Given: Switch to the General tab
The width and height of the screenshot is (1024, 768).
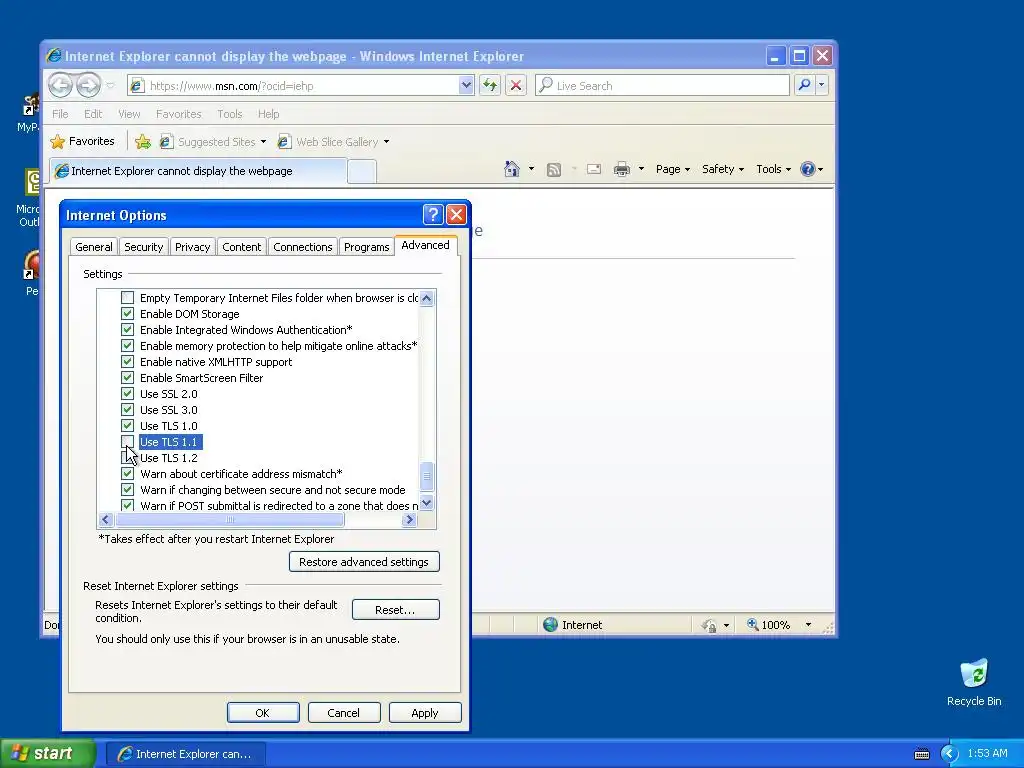Looking at the screenshot, I should (93, 247).
